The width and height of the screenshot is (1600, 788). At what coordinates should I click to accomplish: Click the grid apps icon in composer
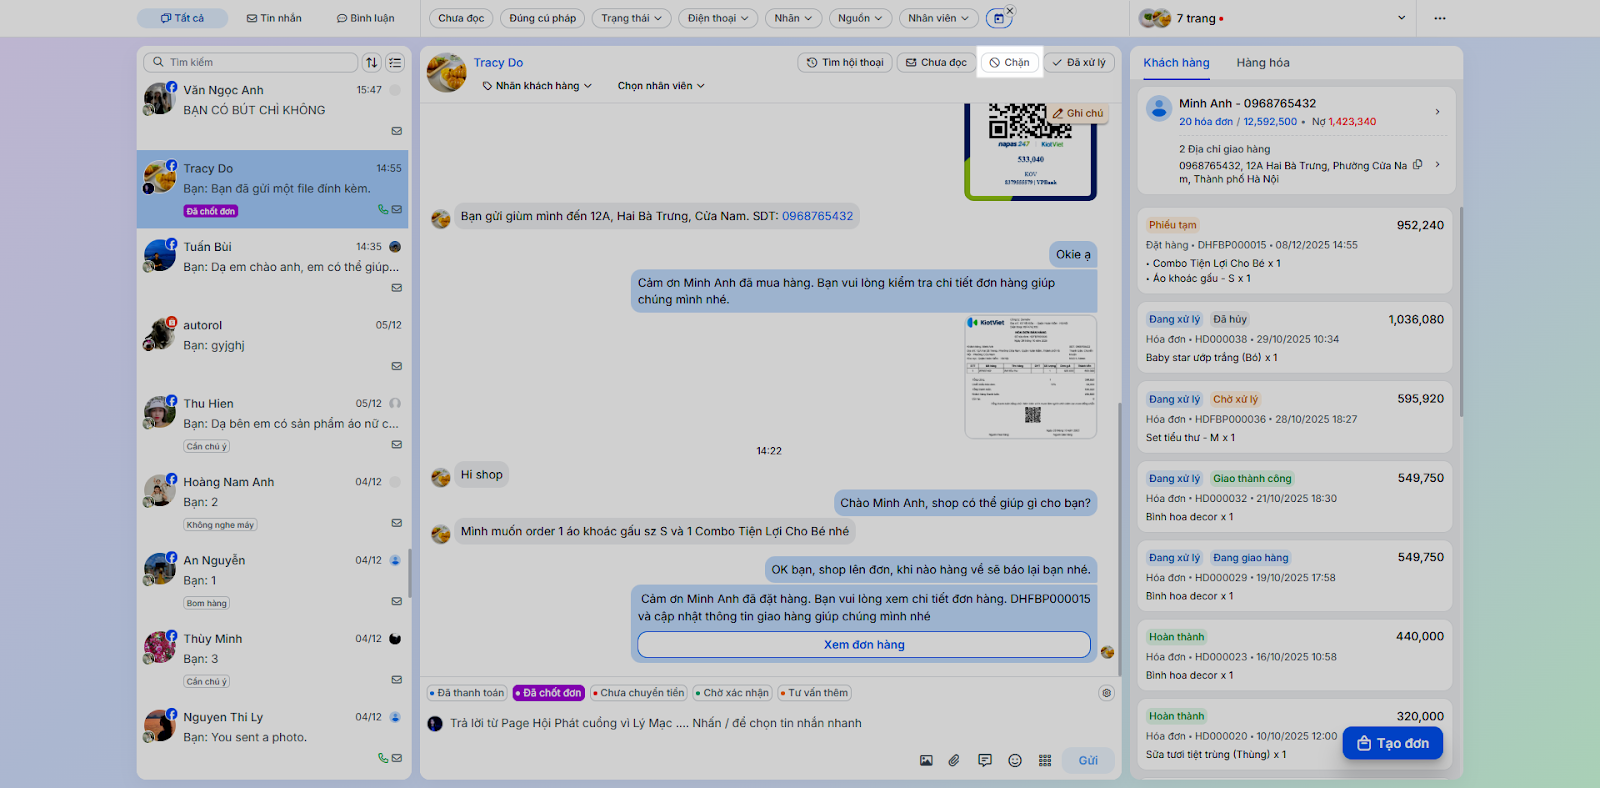point(1045,761)
